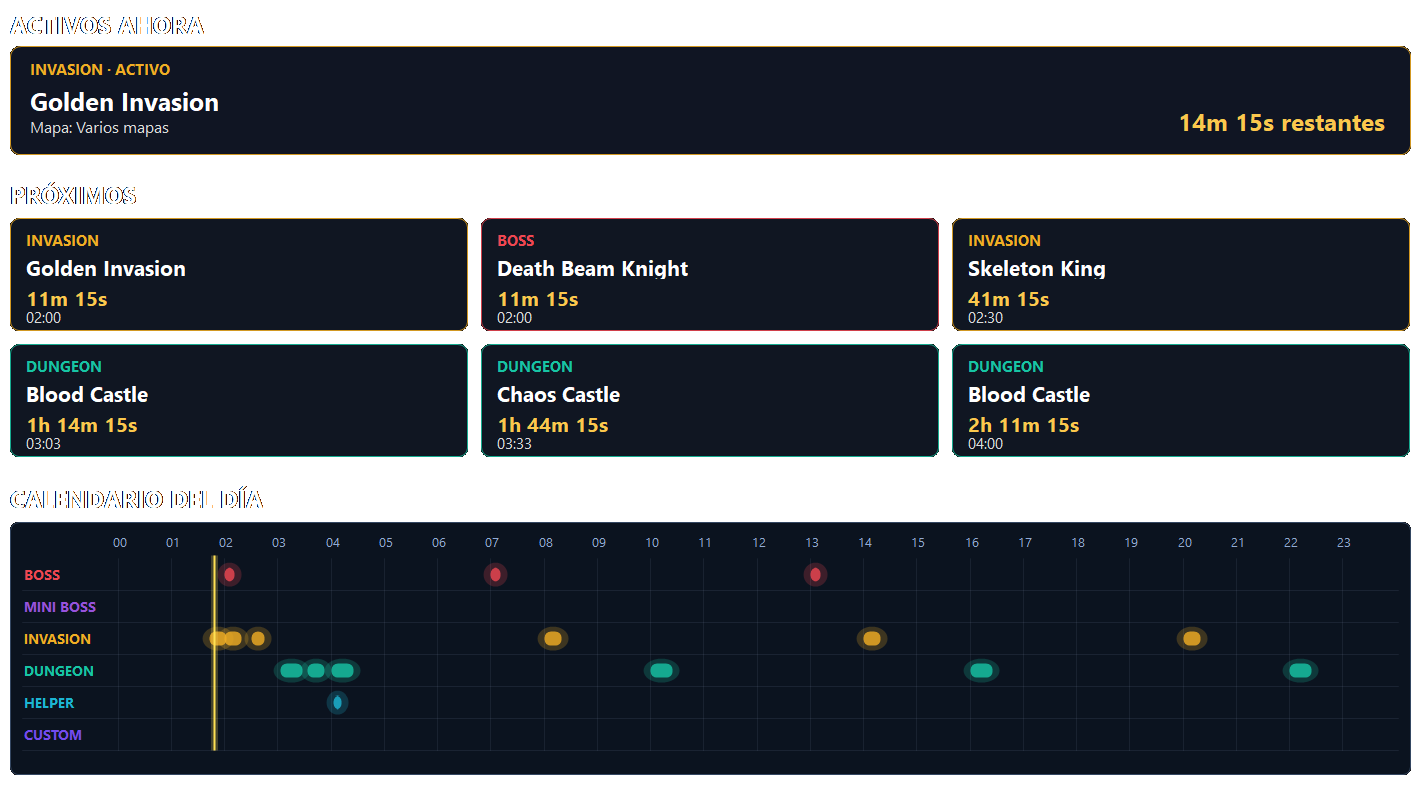Image resolution: width=1420 pixels, height=787 pixels.
Task: Click the CUSTOM row label
Action: [x=53, y=735]
